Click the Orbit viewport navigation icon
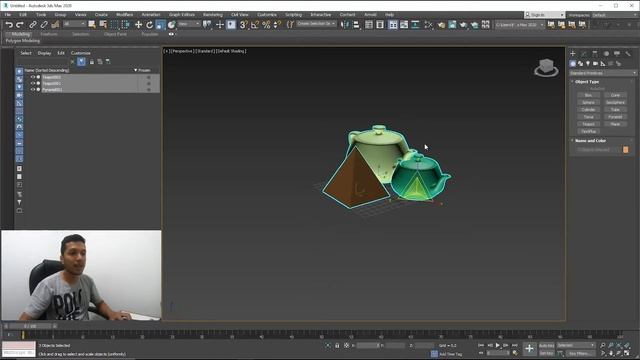Screen dimensions: 640x360 [619, 353]
